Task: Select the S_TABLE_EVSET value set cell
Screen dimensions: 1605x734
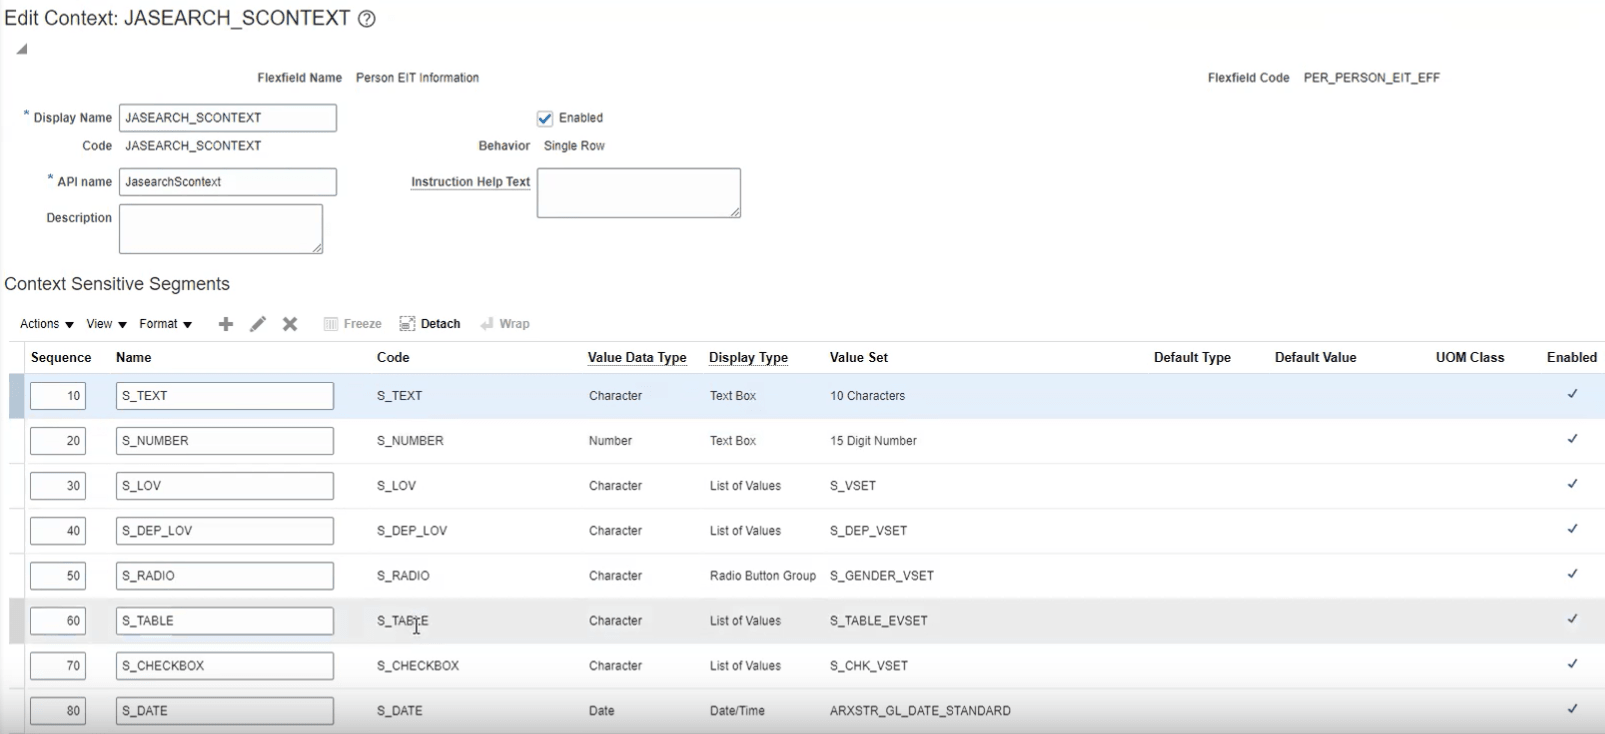Action: click(879, 621)
